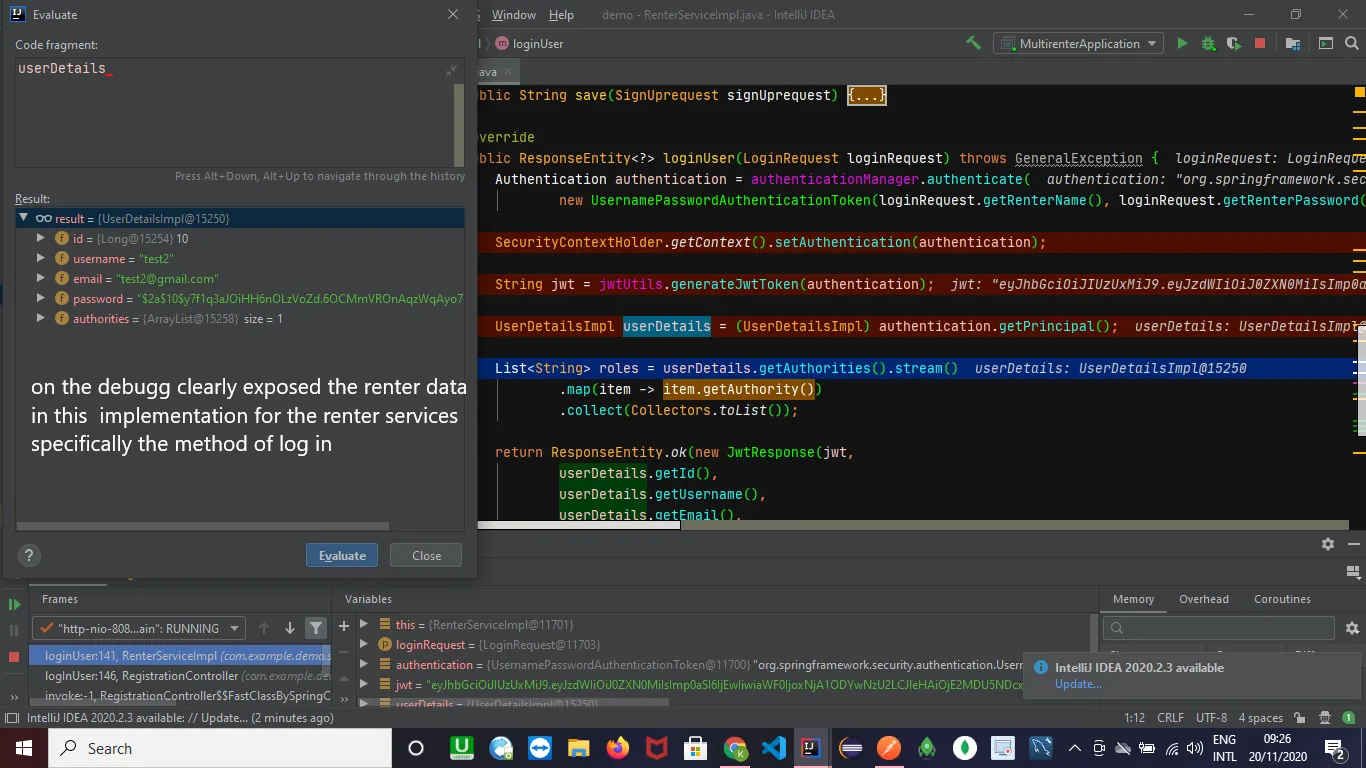
Task: Click IntelliJ update message in status bar
Action: pyautogui.click(x=180, y=718)
